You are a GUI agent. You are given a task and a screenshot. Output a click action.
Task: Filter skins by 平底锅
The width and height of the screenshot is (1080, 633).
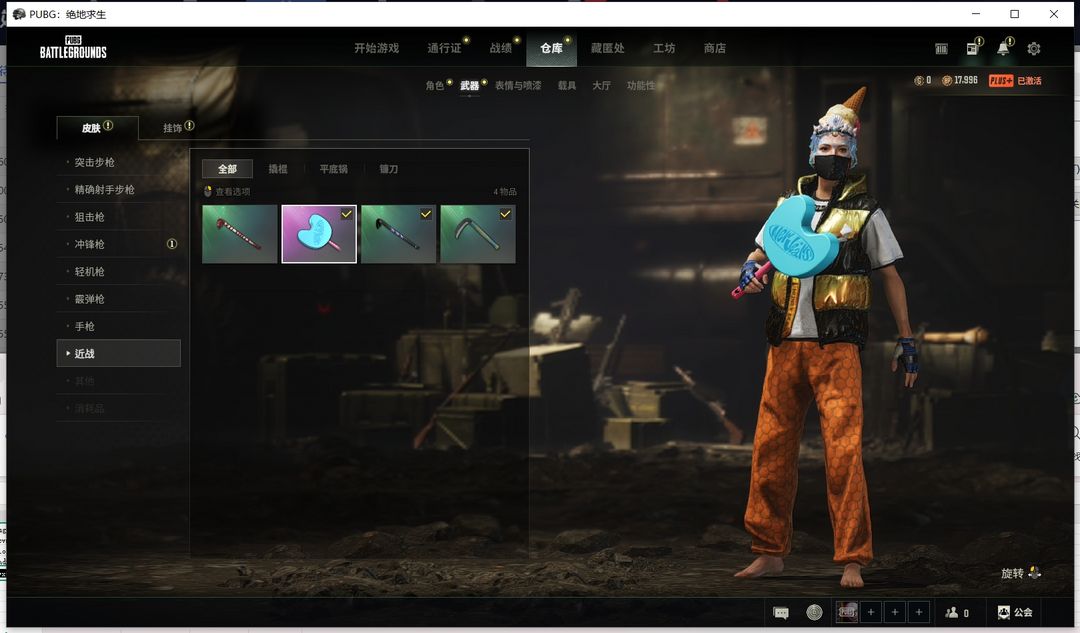[331, 169]
